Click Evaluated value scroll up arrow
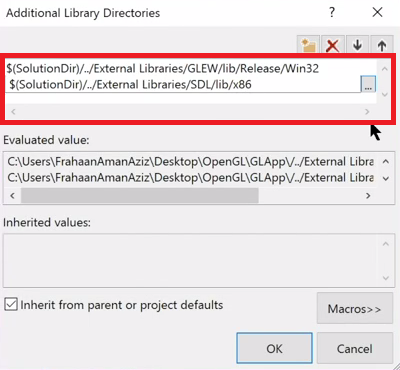Image resolution: width=400 pixels, height=370 pixels. [x=386, y=162]
